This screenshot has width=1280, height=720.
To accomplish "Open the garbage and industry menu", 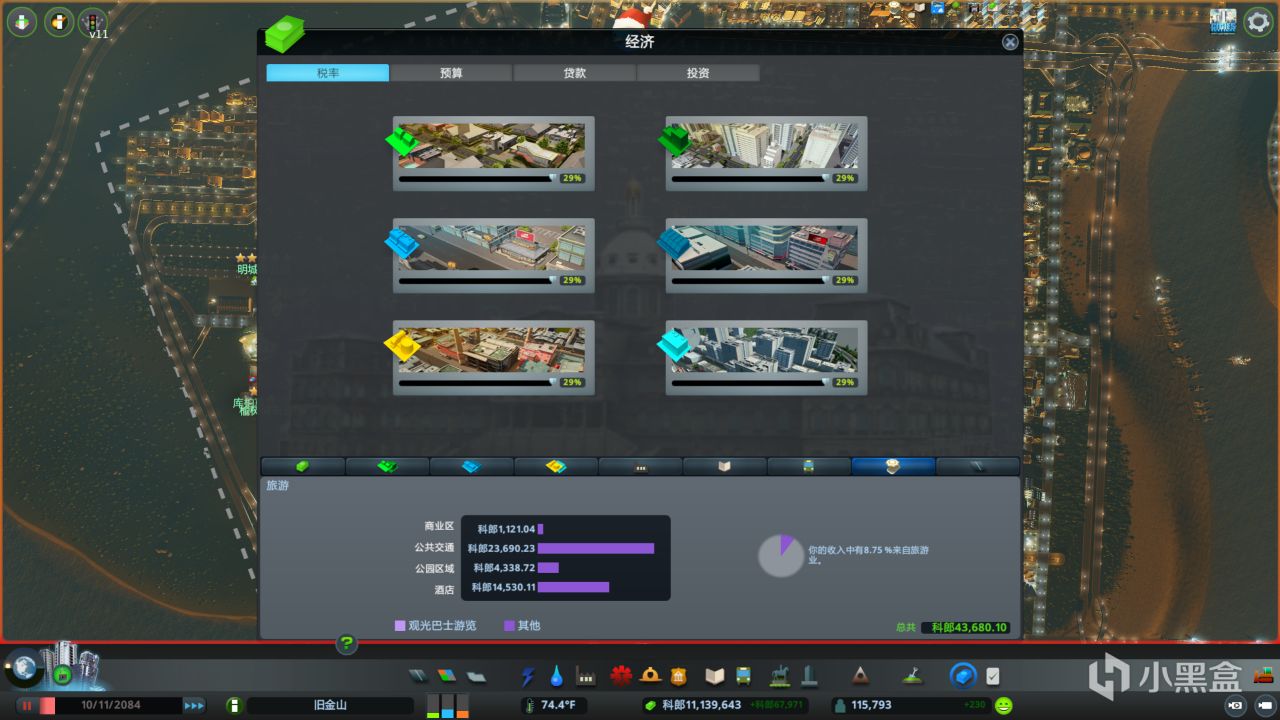I will click(586, 677).
